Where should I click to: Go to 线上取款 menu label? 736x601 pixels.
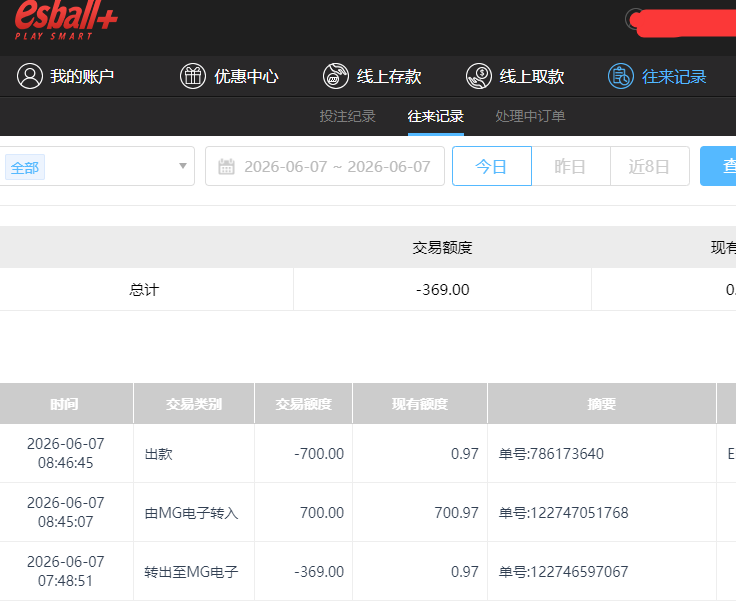[532, 77]
